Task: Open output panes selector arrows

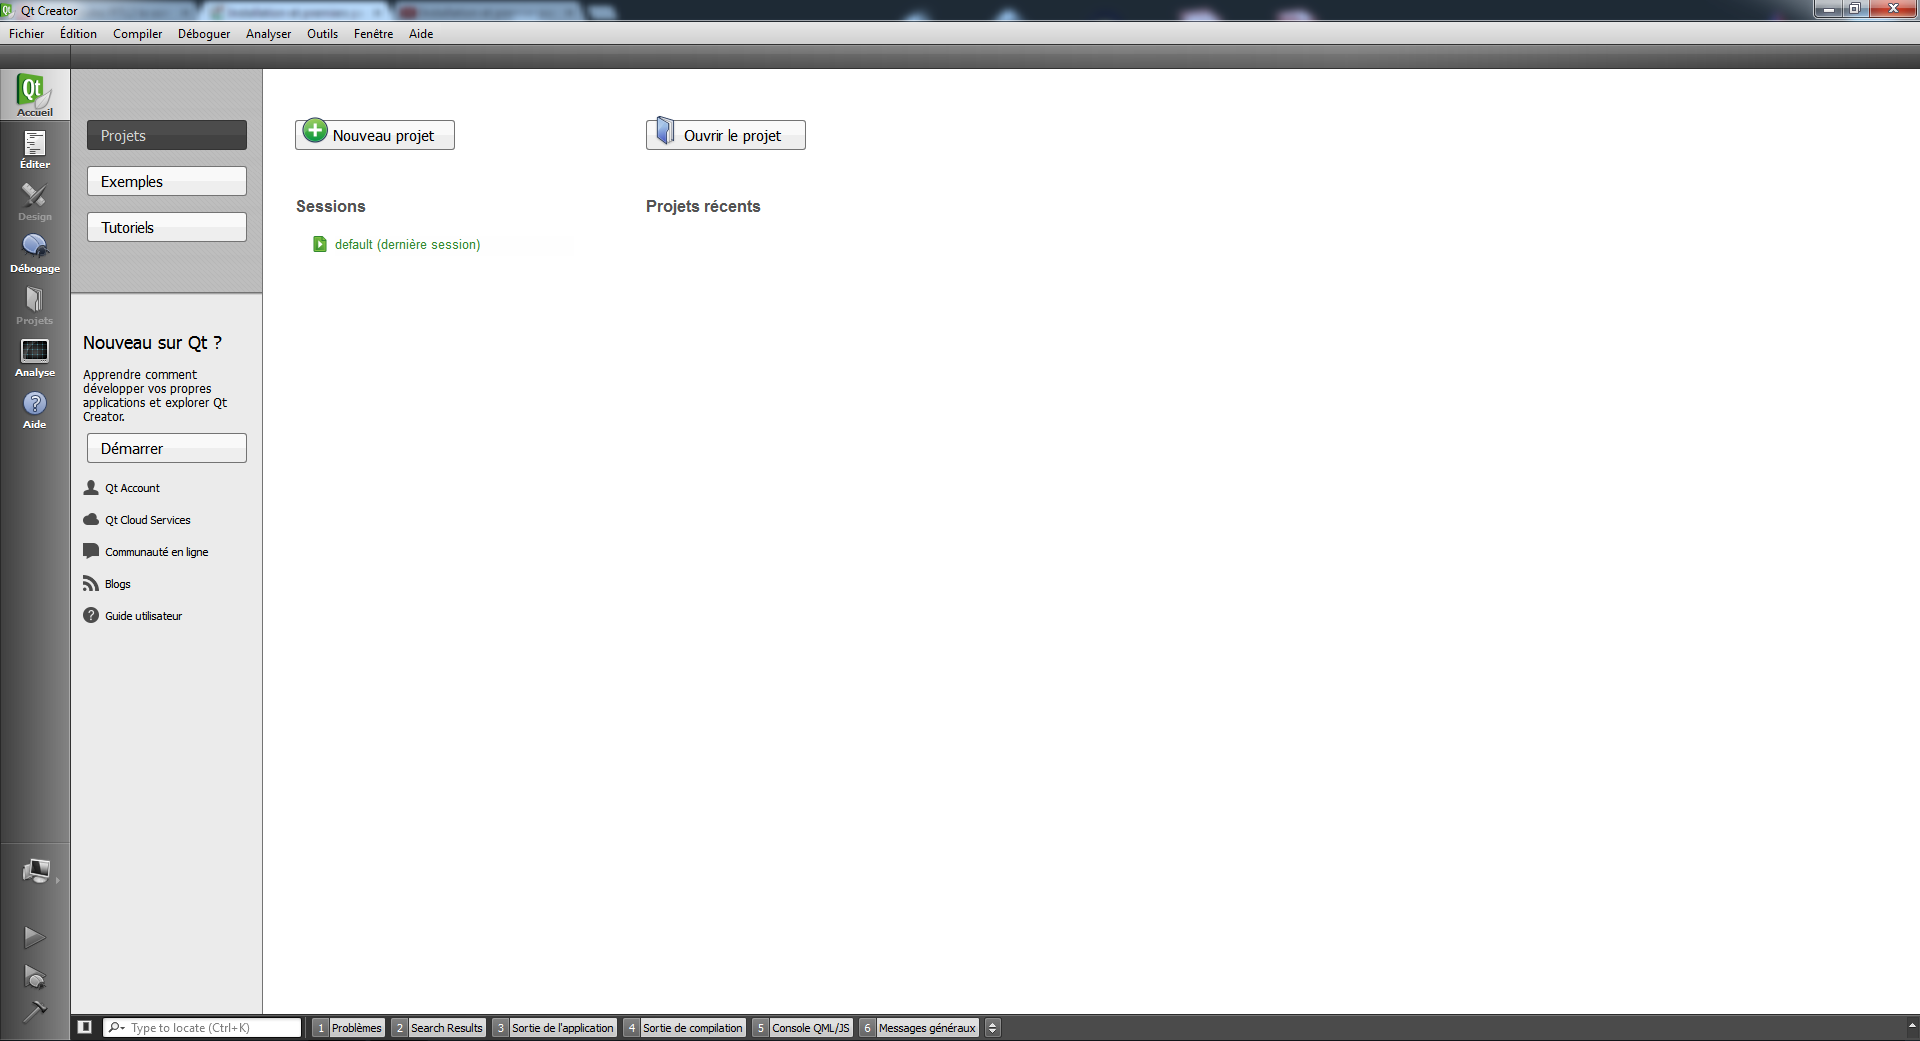Action: (x=992, y=1027)
